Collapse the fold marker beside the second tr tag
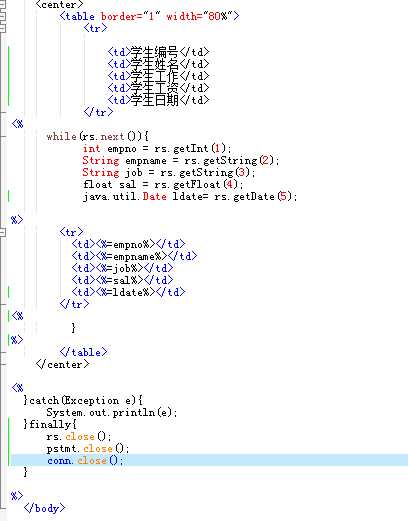This screenshot has height=521, width=408. pyautogui.click(x=2, y=232)
